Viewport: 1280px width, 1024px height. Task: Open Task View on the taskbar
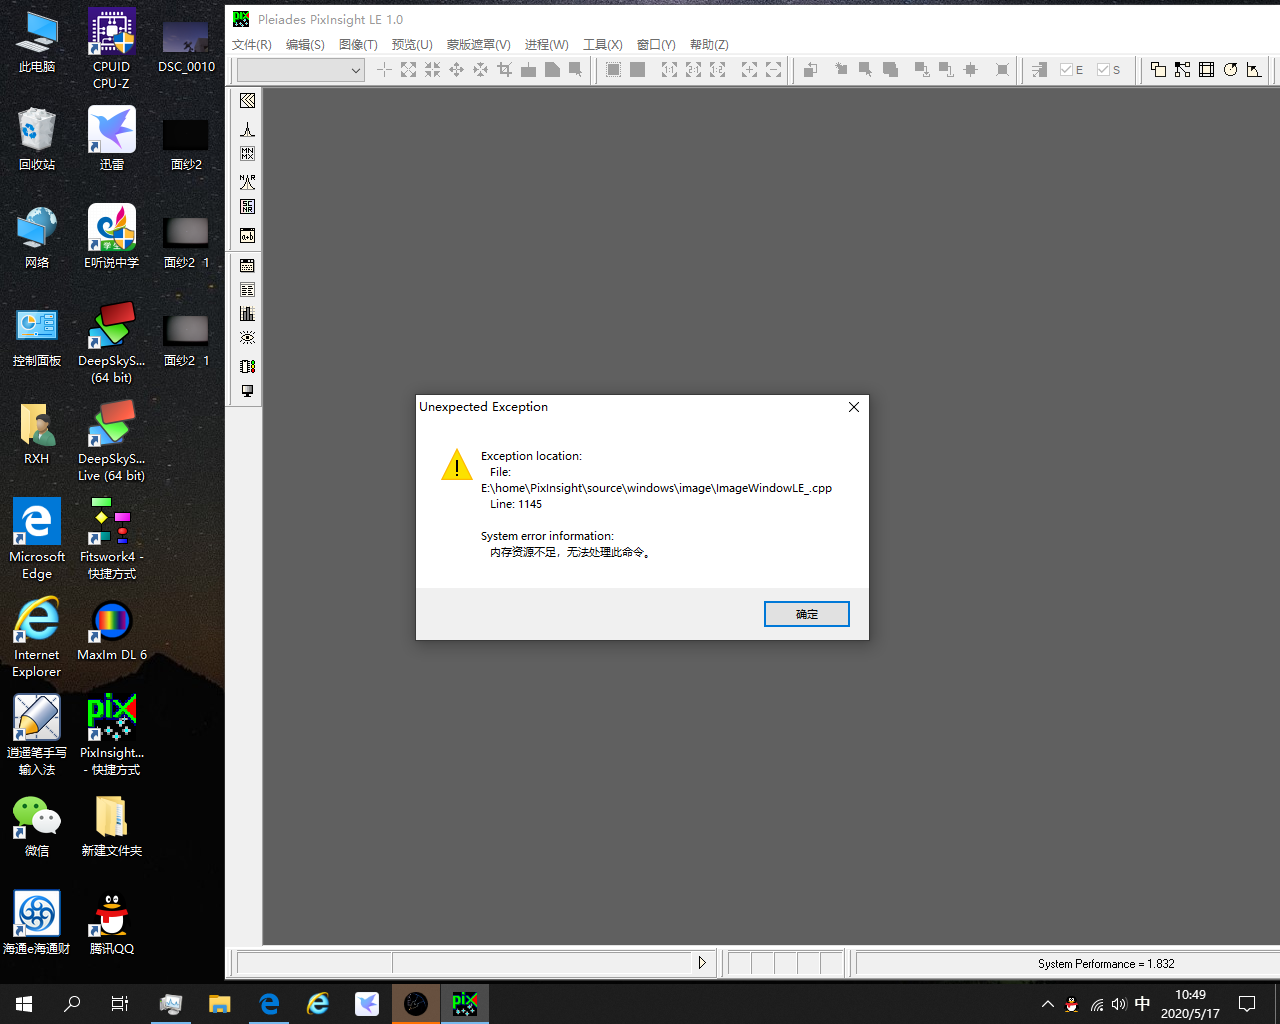pos(120,1004)
